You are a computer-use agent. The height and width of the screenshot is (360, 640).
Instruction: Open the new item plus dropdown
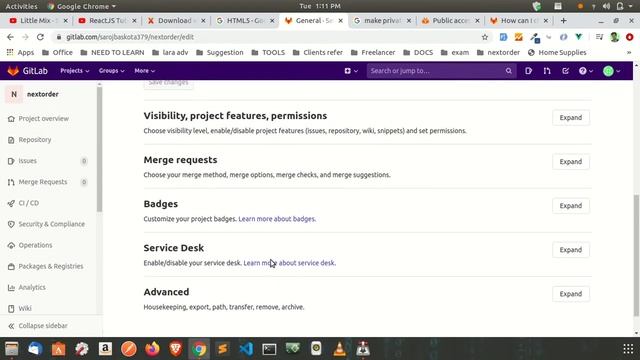[x=351, y=71]
